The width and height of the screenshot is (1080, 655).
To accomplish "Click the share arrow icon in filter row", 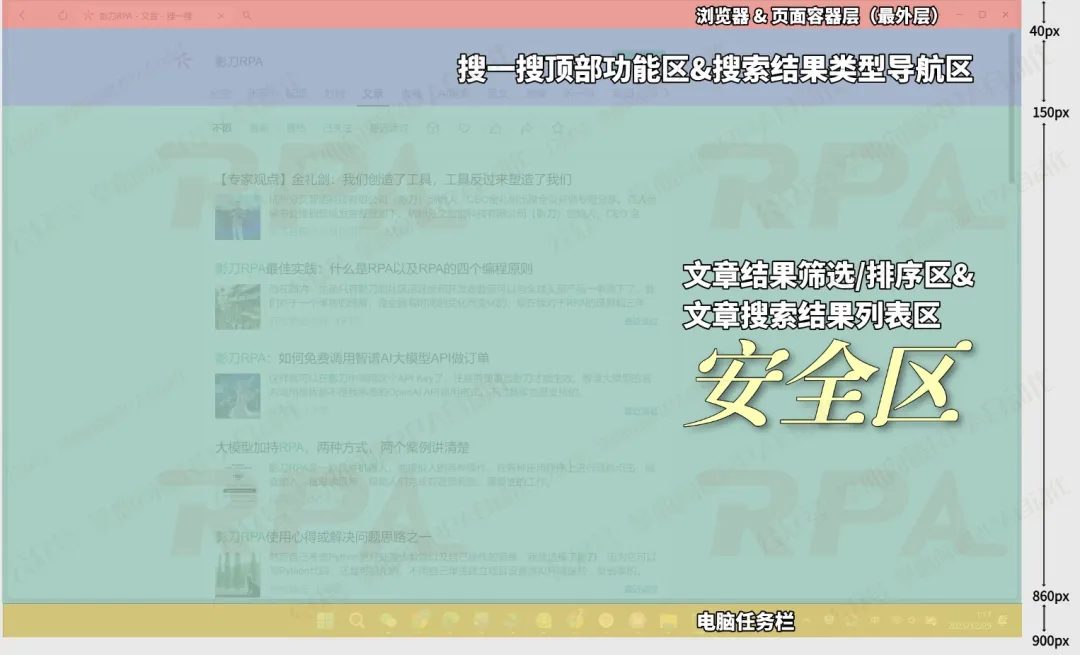I will [x=527, y=128].
